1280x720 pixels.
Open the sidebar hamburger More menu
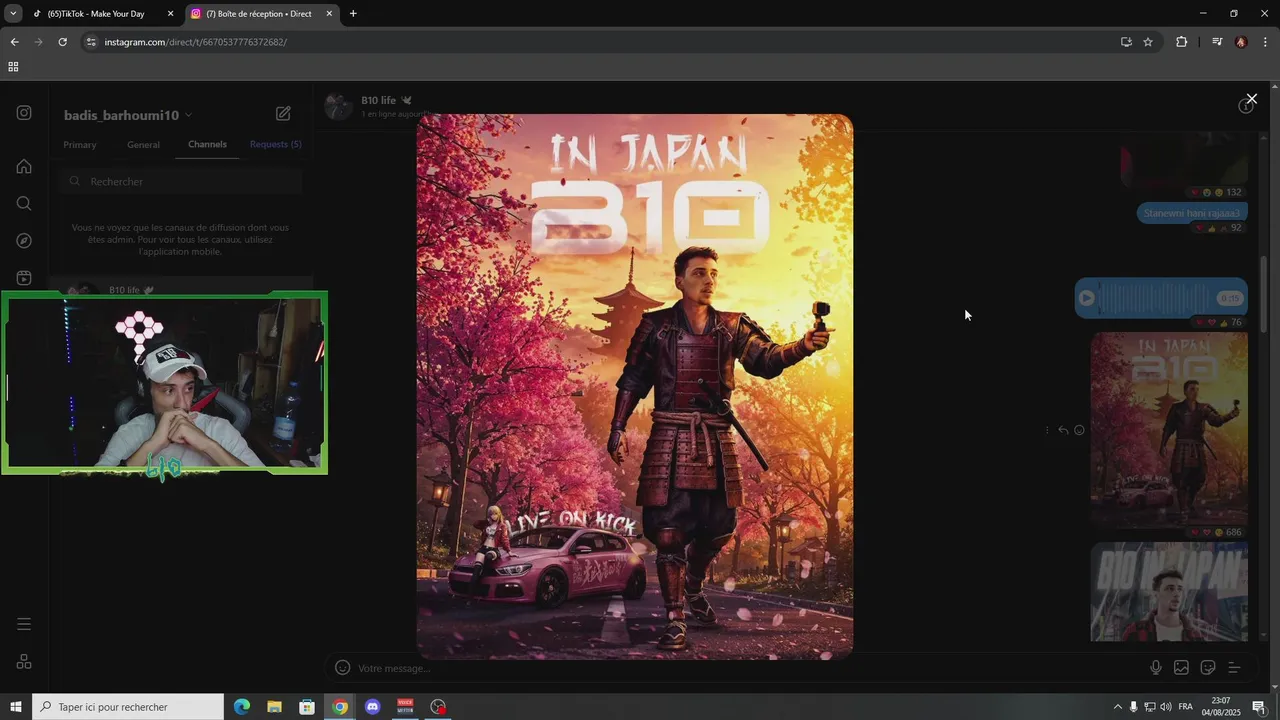tap(24, 624)
